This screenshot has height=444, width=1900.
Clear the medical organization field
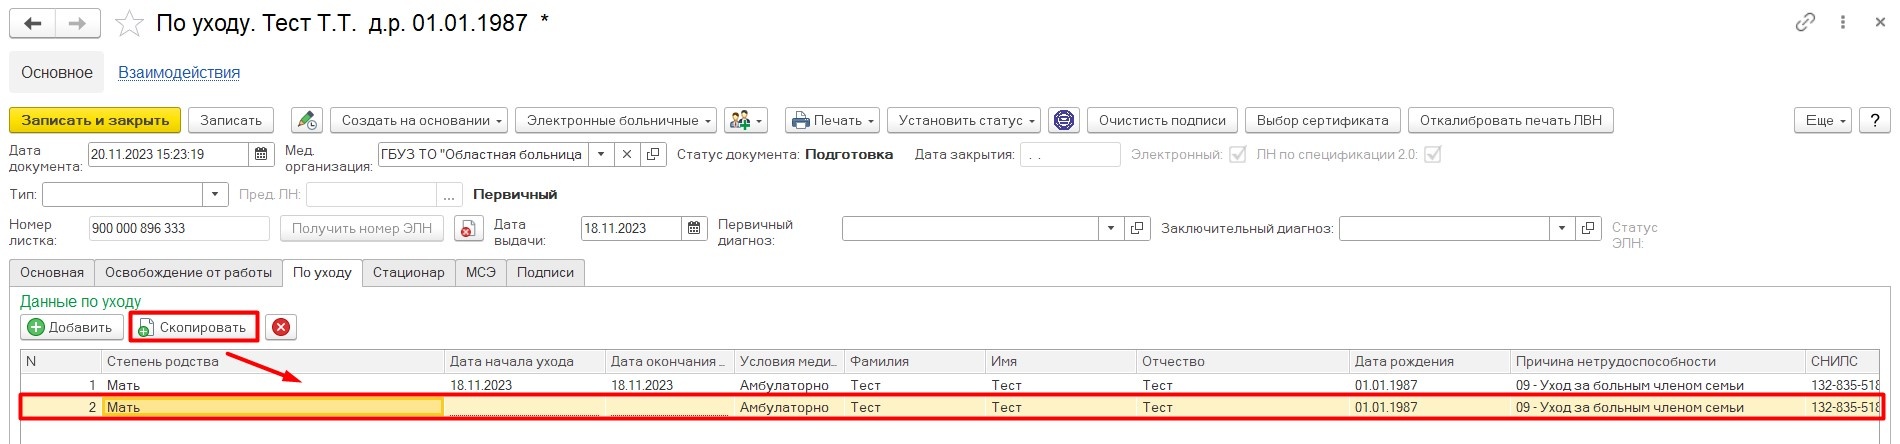(x=626, y=154)
